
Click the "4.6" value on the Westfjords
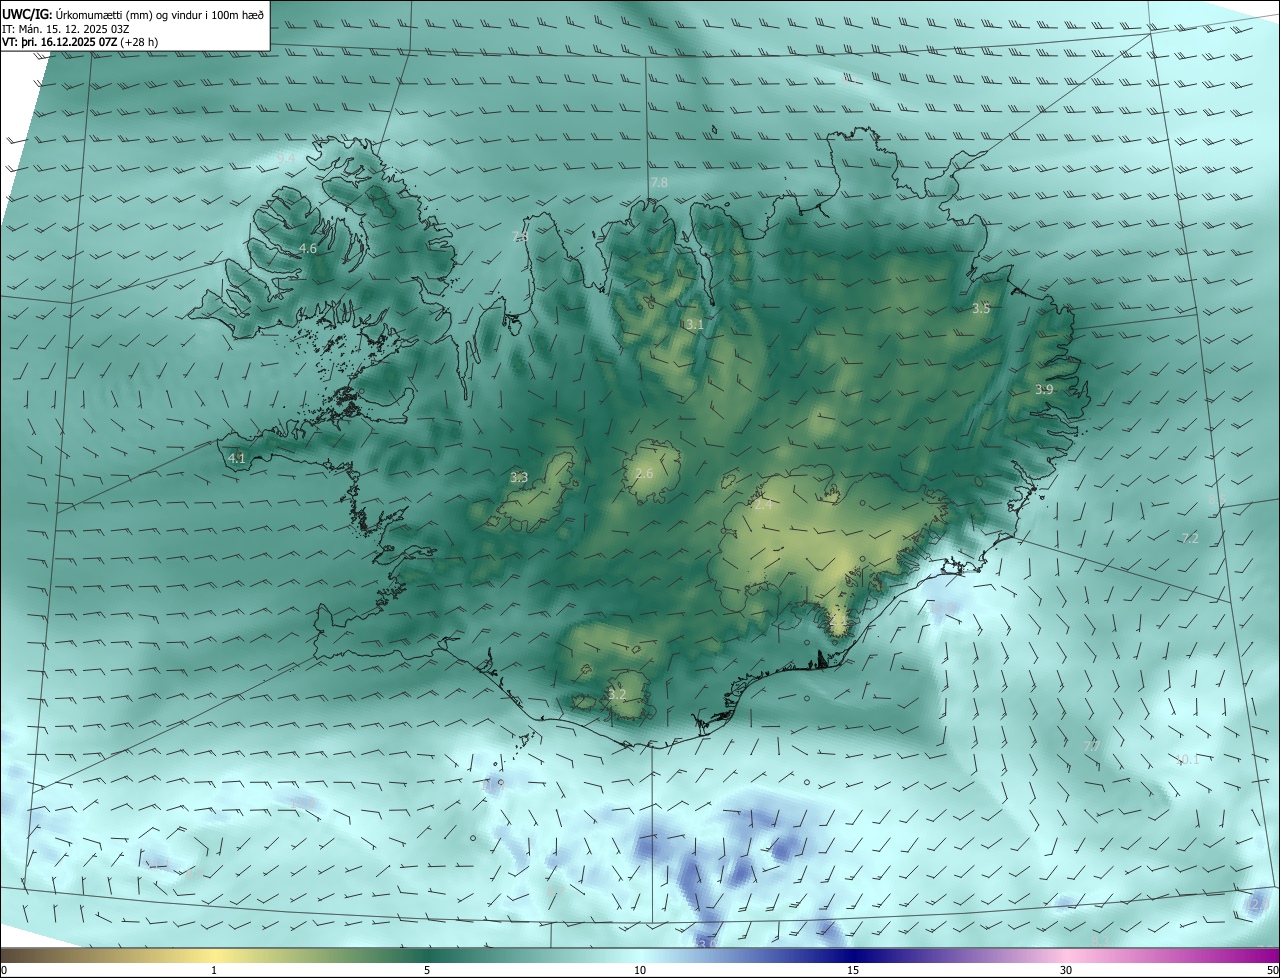click(x=308, y=249)
